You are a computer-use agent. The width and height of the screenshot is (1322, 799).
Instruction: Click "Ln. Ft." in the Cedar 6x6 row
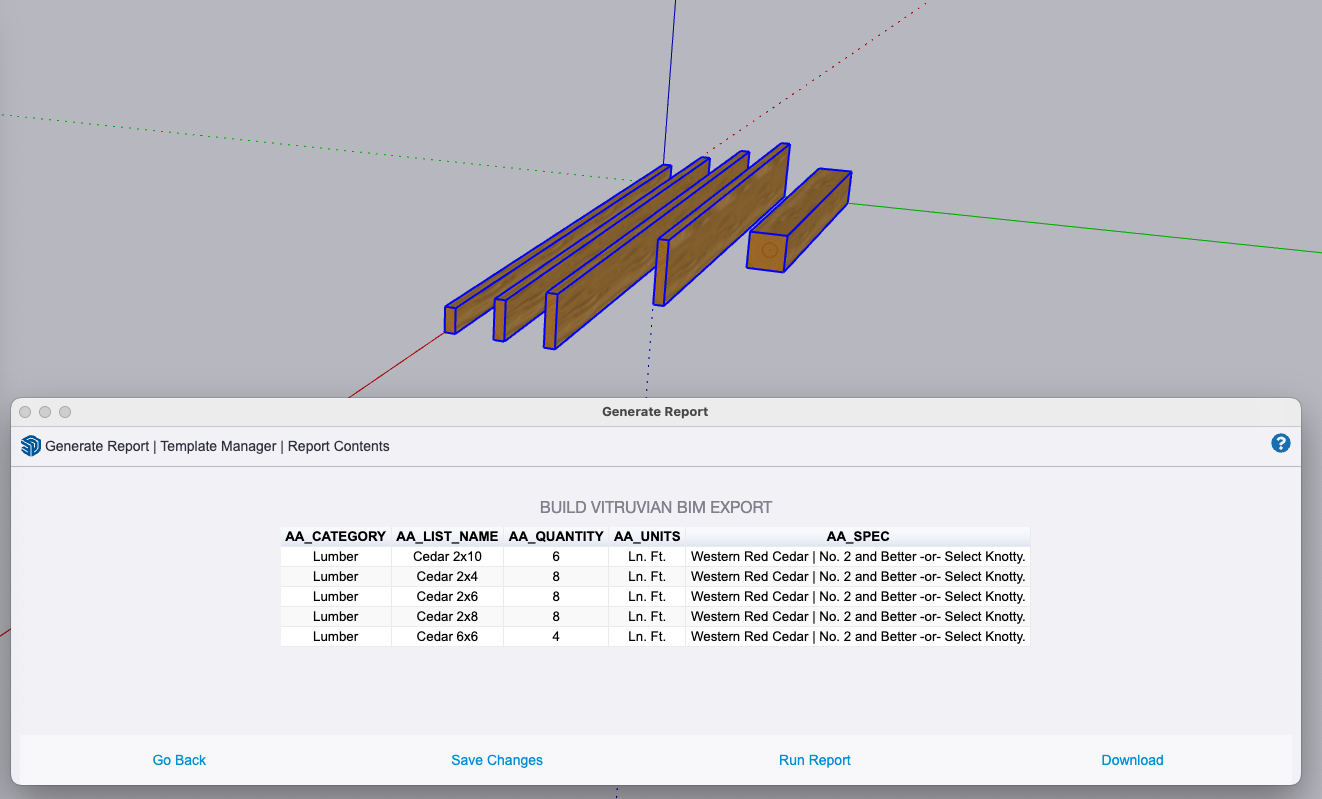pyautogui.click(x=647, y=636)
